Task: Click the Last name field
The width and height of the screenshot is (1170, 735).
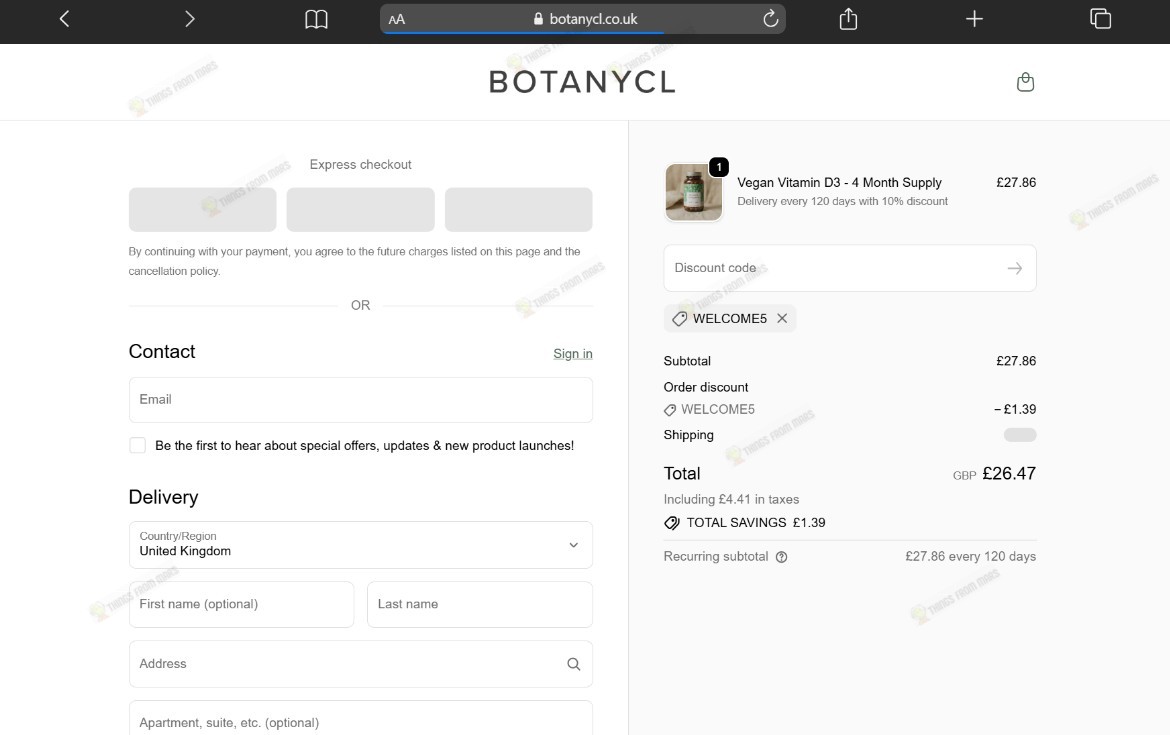Action: pos(480,604)
